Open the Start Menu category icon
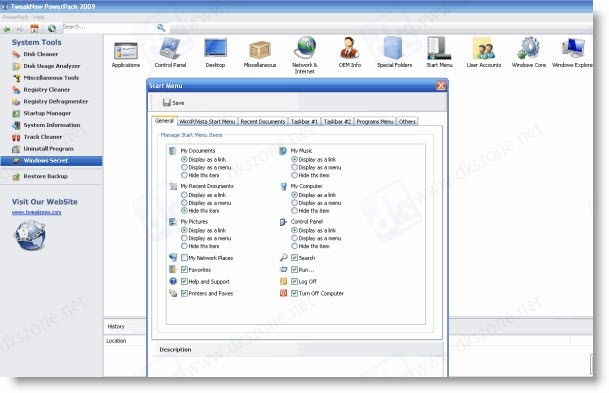The height and width of the screenshot is (393, 609). click(439, 53)
